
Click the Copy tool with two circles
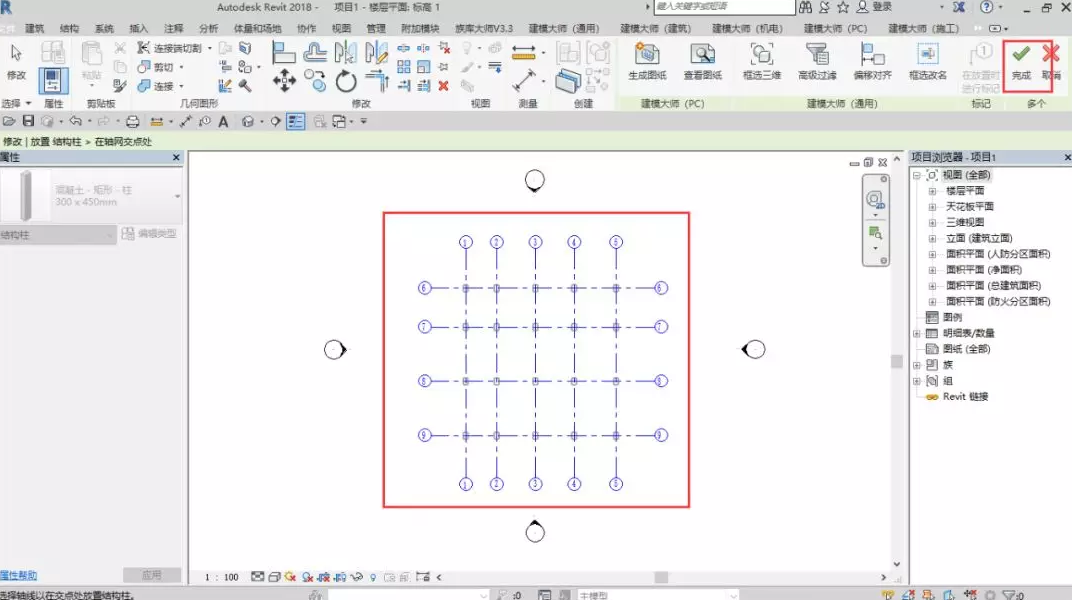point(315,81)
